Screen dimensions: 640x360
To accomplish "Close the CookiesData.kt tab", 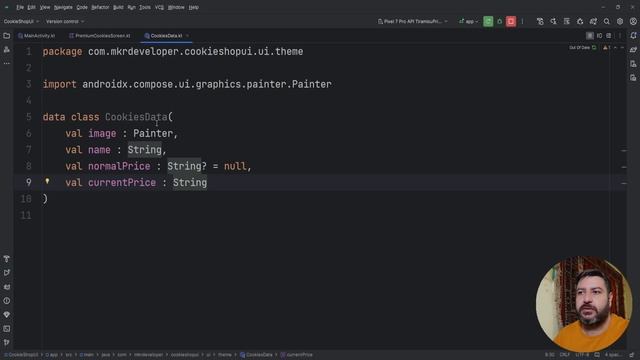I will (187, 36).
